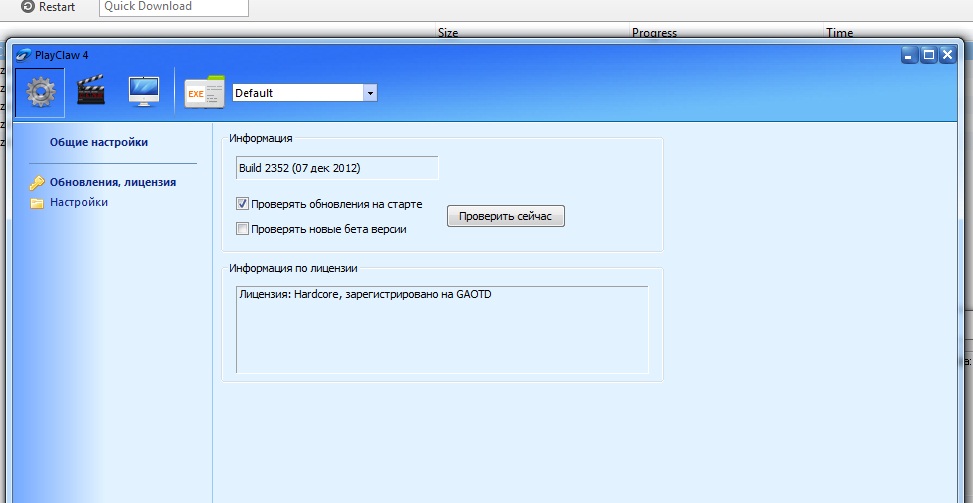This screenshot has height=503, width=973.
Task: Click the license information text box
Action: (x=442, y=329)
